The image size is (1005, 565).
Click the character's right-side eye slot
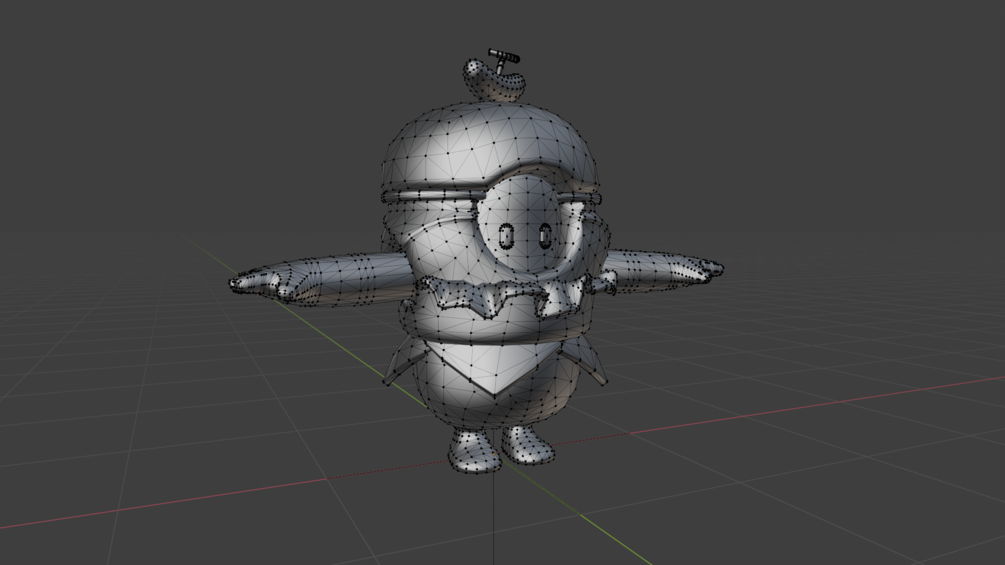click(x=544, y=236)
